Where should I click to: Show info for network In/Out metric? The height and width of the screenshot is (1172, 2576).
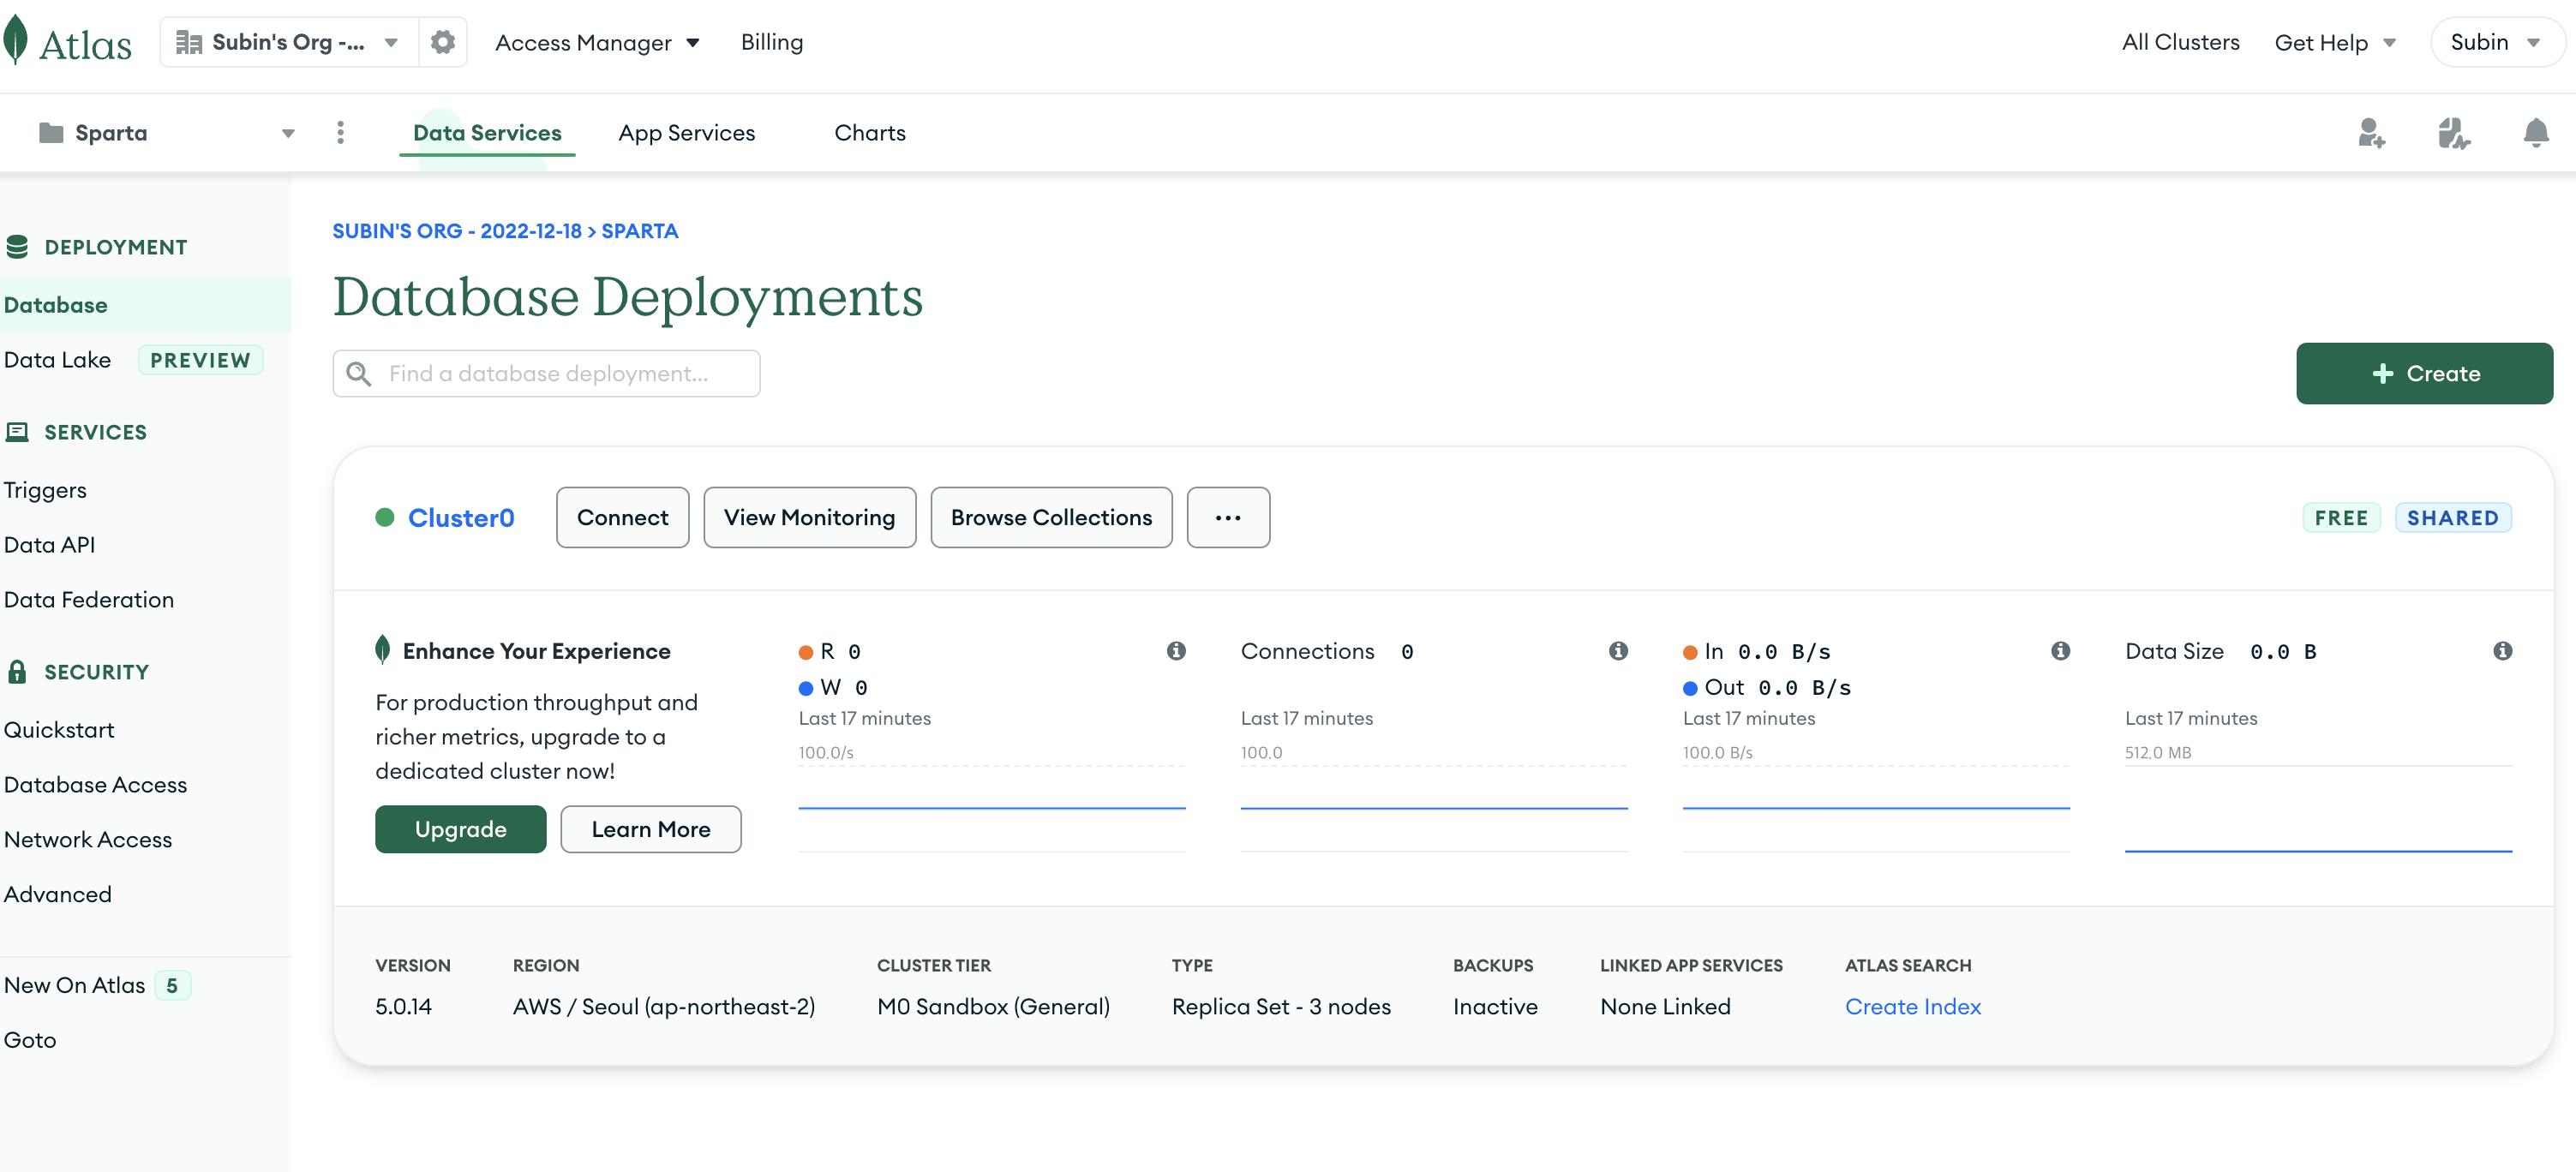click(x=2060, y=651)
